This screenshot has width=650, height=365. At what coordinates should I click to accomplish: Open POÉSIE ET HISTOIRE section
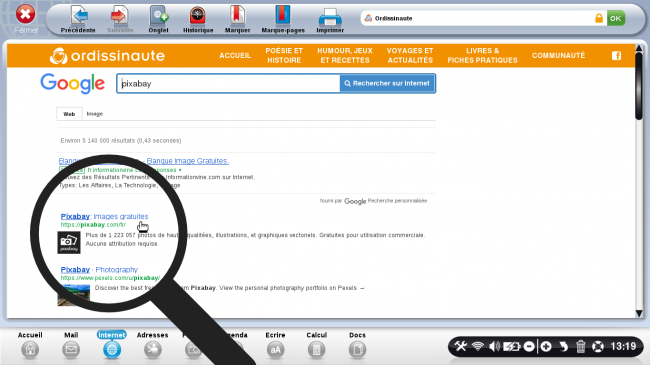pos(284,56)
